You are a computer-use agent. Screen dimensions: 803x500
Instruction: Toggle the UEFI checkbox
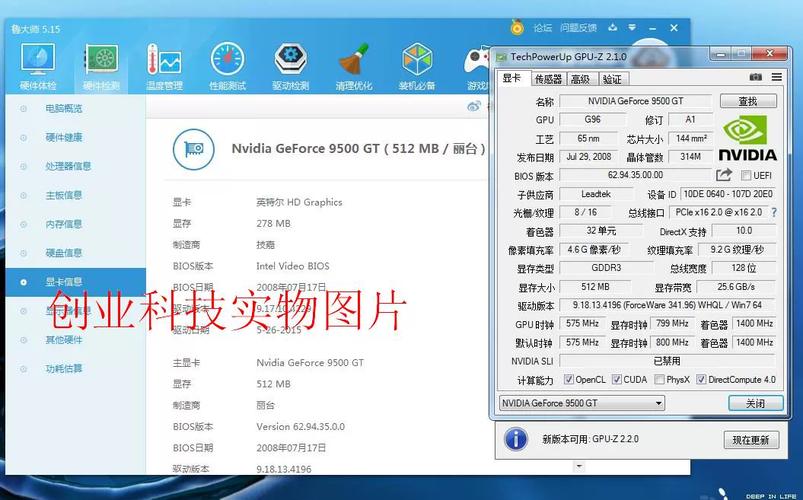746,176
